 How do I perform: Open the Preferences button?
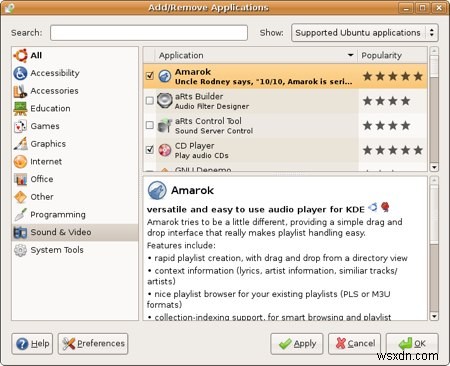[93, 344]
